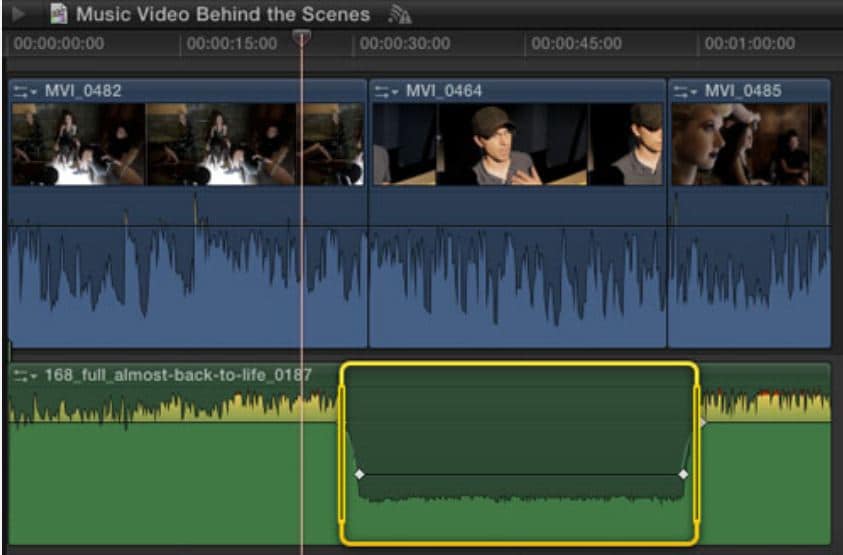Open the MVI_0482 clip adjustments pop-up
843x555 pixels.
[x=25, y=91]
